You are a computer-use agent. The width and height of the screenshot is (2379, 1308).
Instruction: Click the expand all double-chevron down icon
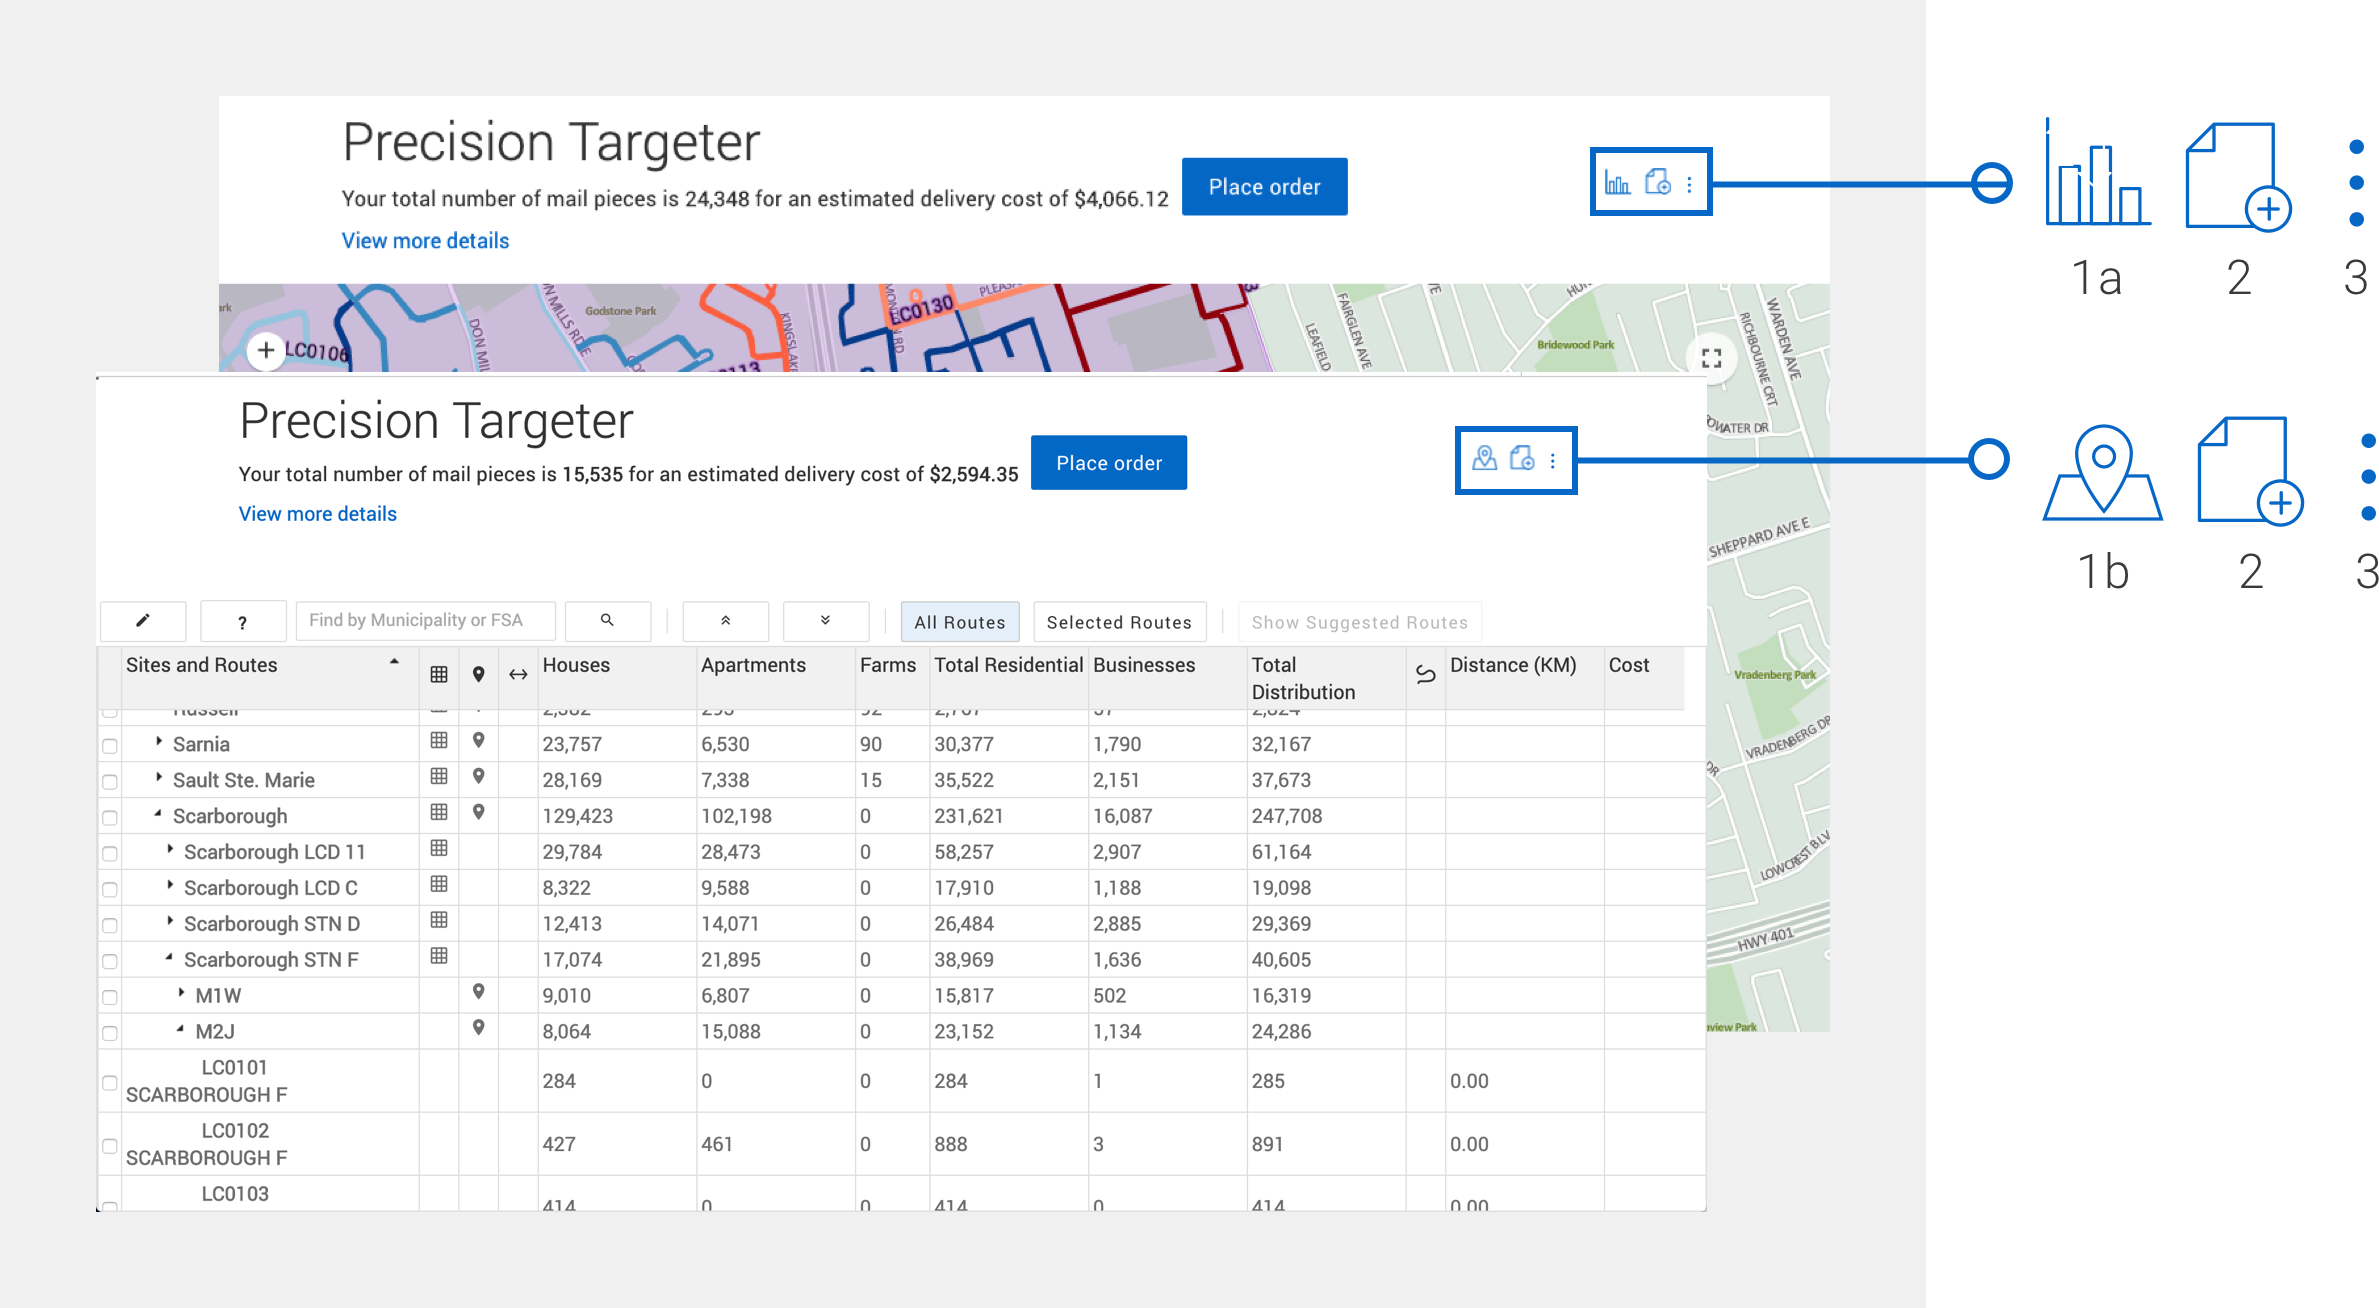(825, 621)
